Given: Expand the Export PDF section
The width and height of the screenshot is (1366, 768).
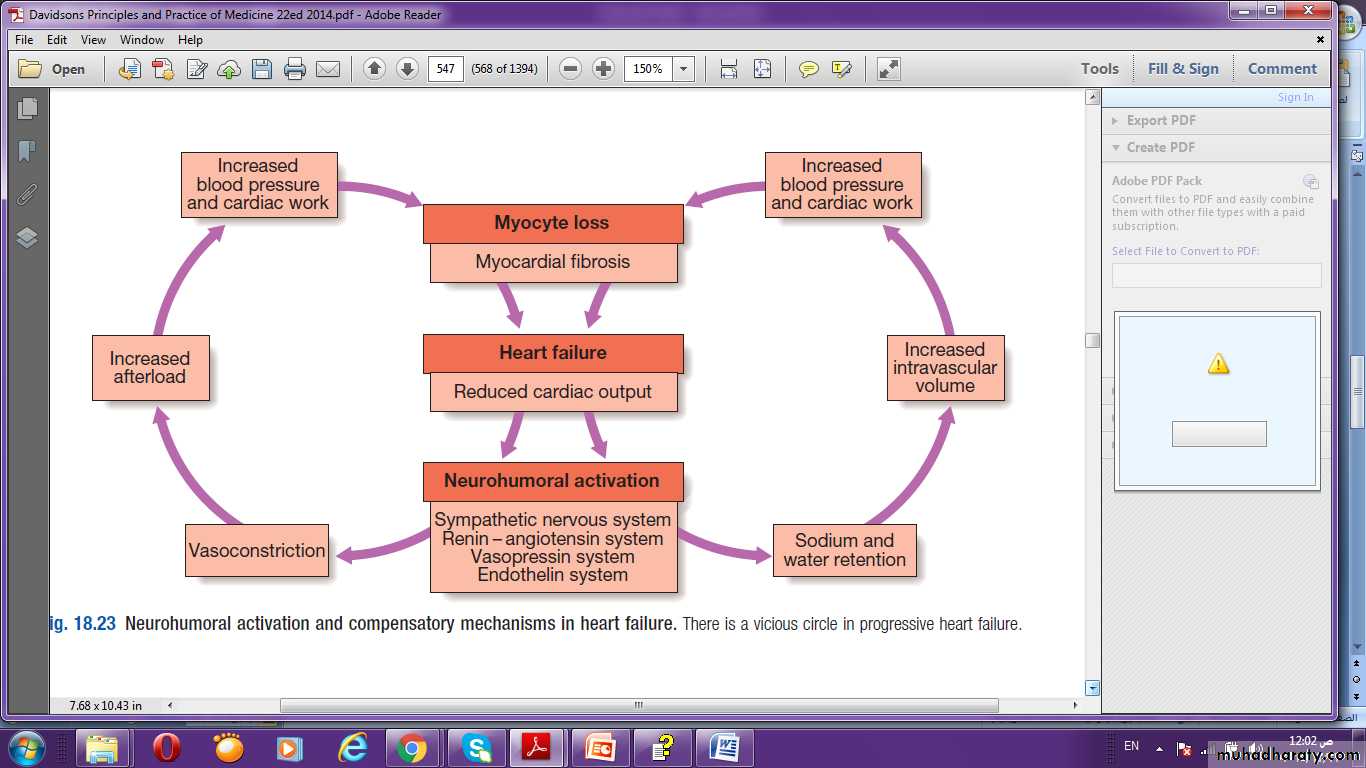Looking at the screenshot, I should click(1160, 120).
